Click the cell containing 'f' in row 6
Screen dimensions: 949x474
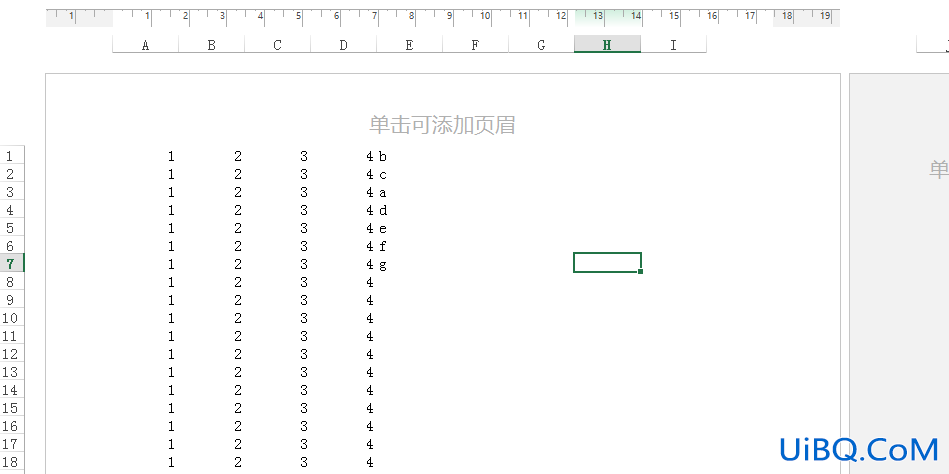coord(409,246)
